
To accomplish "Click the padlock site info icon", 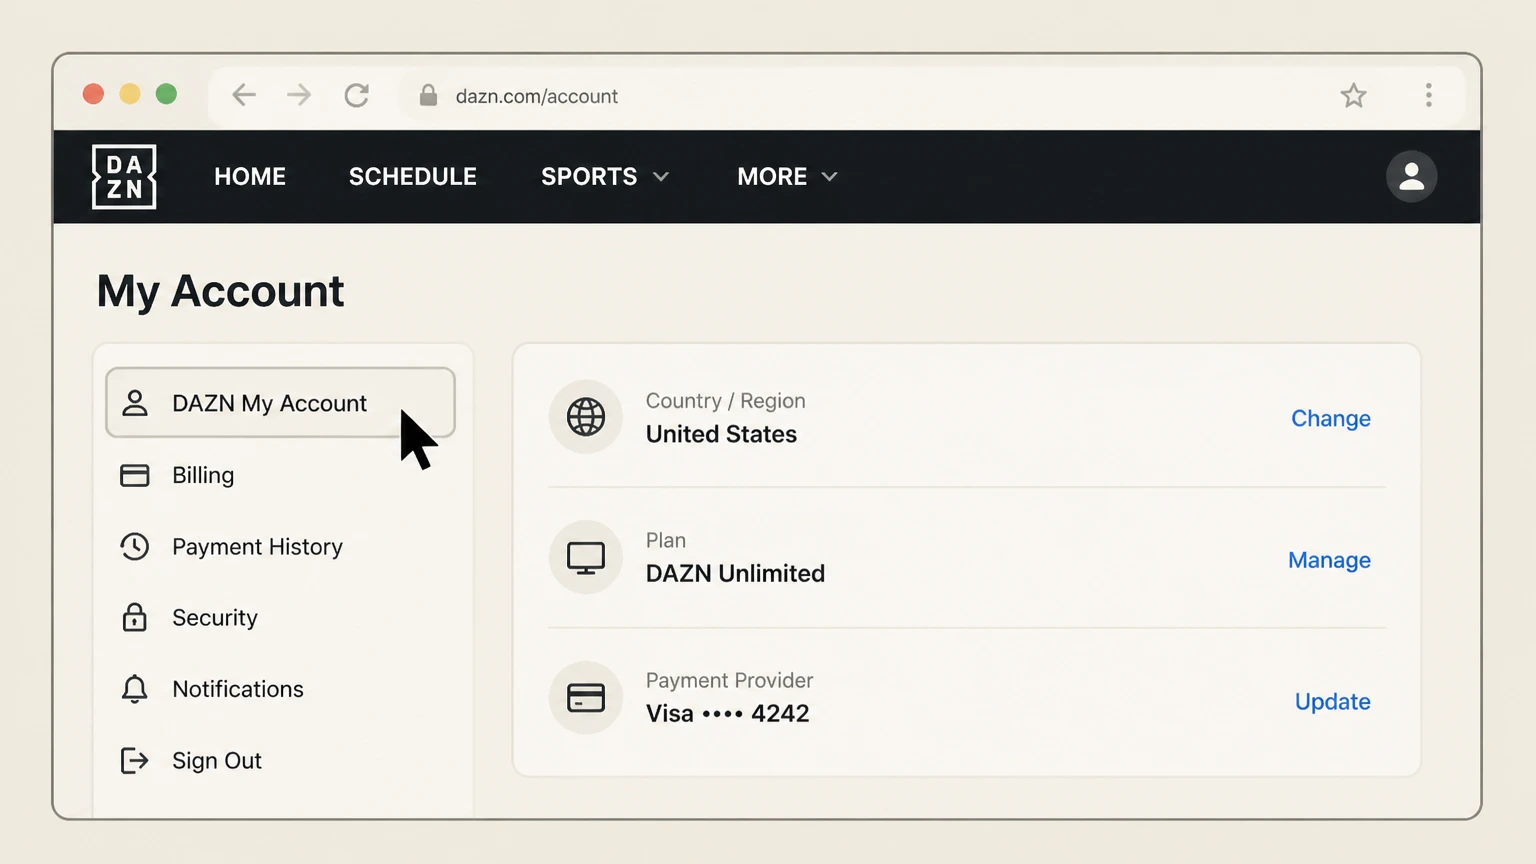I will point(428,95).
